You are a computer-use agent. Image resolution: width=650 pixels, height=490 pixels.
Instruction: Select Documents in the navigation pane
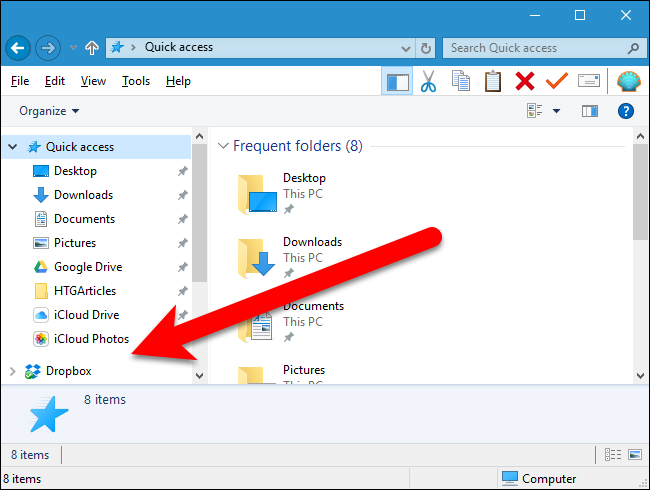(x=85, y=219)
